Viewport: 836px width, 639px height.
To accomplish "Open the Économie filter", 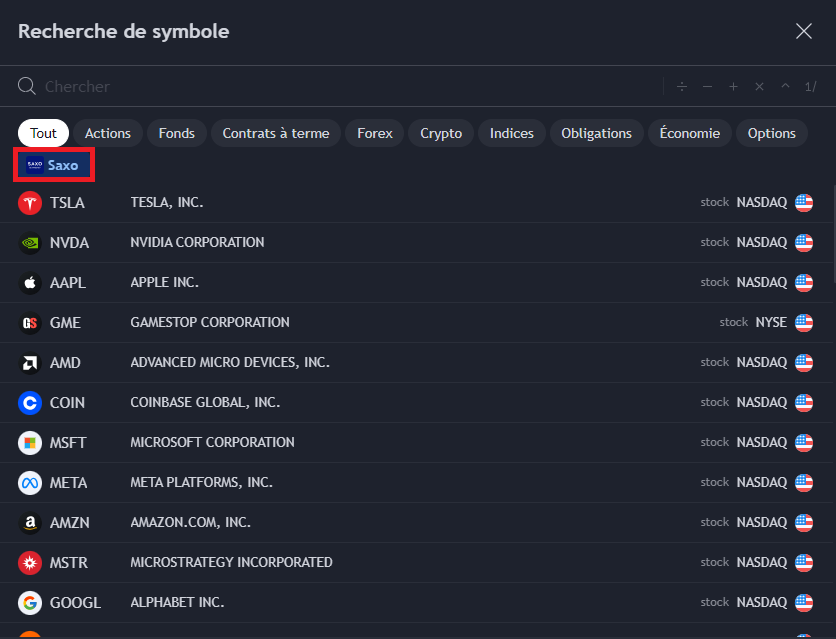I will tap(689, 133).
